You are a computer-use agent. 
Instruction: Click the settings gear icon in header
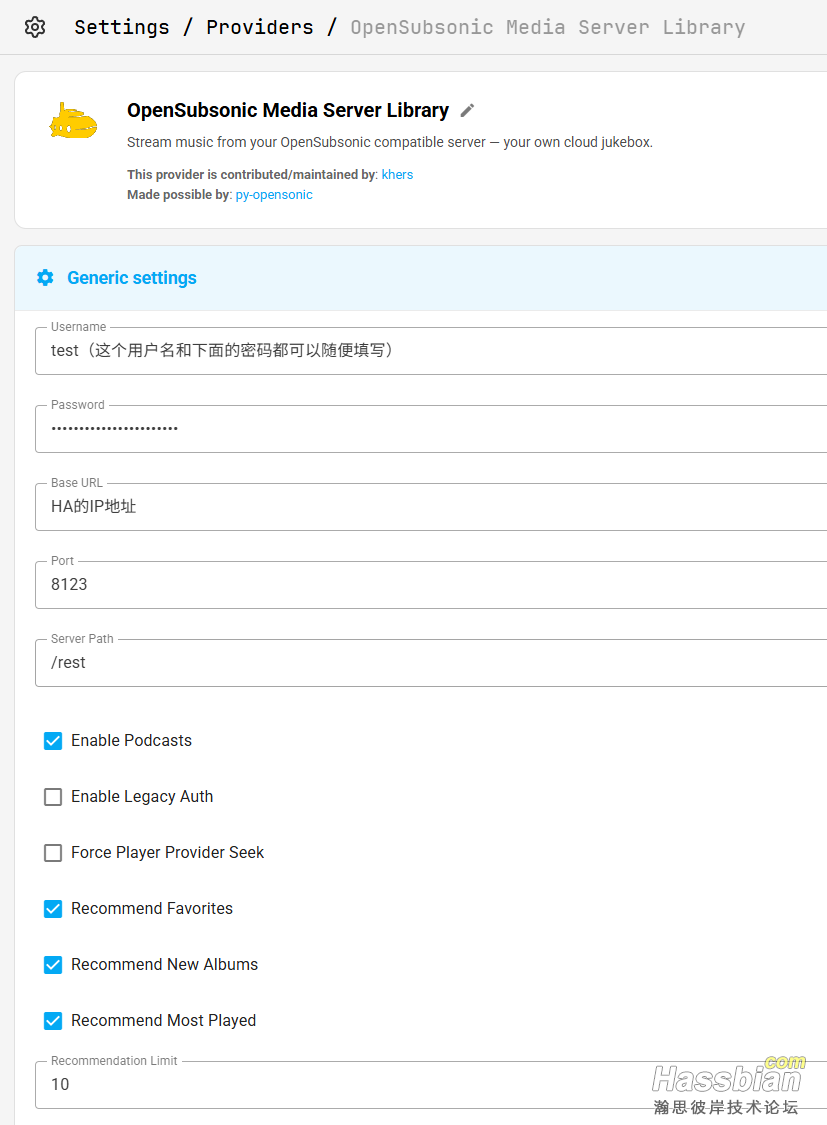click(35, 27)
